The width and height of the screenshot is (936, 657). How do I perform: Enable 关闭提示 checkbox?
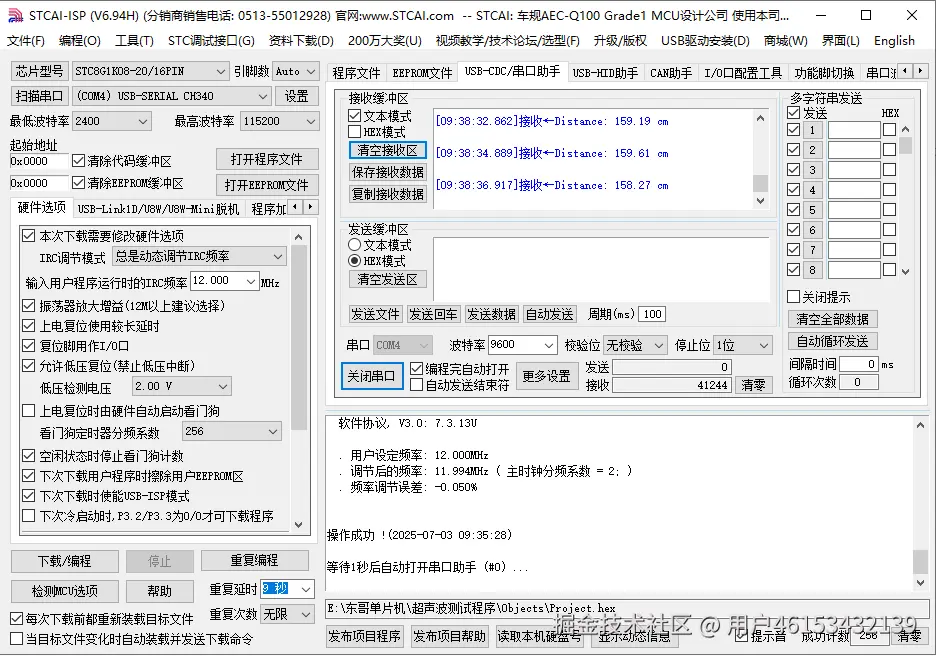point(793,297)
